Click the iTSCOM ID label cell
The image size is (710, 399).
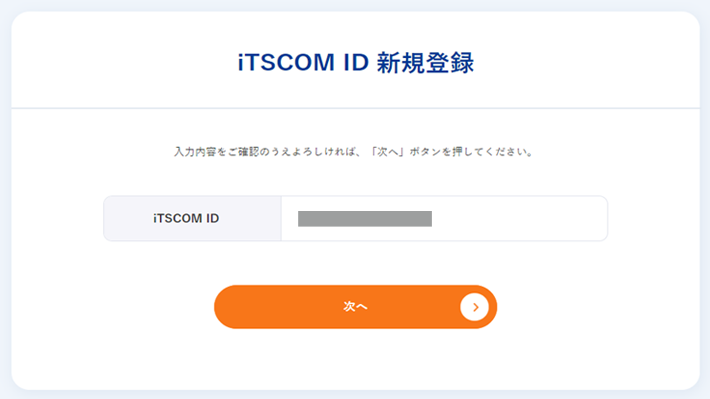192,218
